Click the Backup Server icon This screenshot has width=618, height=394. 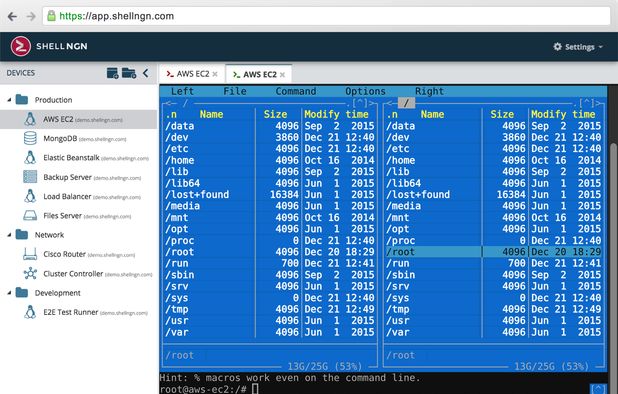(30, 177)
